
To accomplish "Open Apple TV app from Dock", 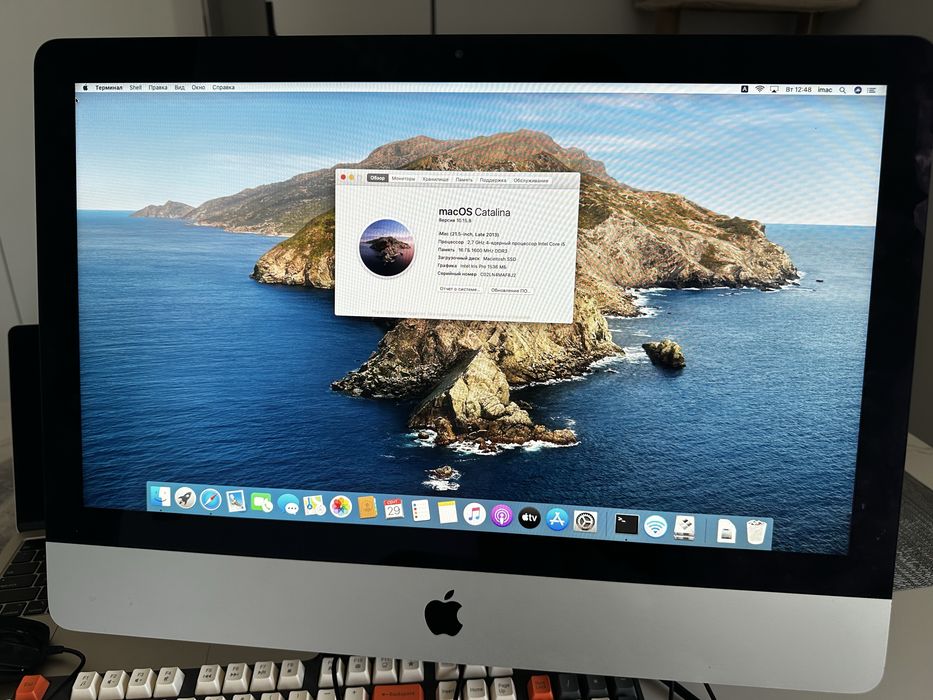I will point(529,518).
